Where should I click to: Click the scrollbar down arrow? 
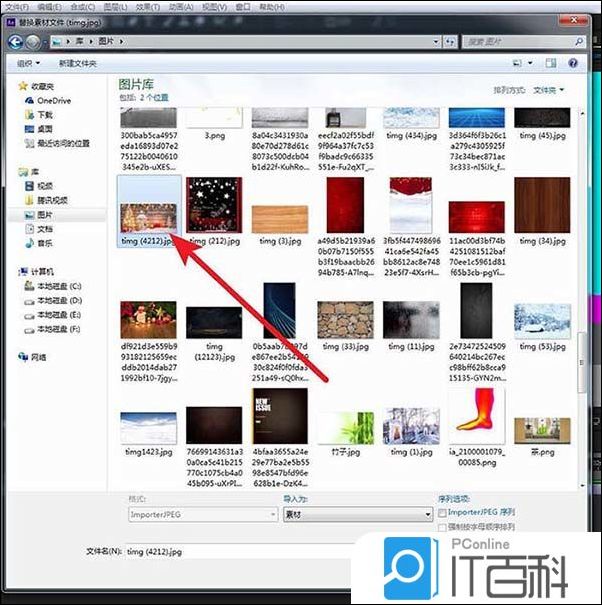click(x=582, y=485)
